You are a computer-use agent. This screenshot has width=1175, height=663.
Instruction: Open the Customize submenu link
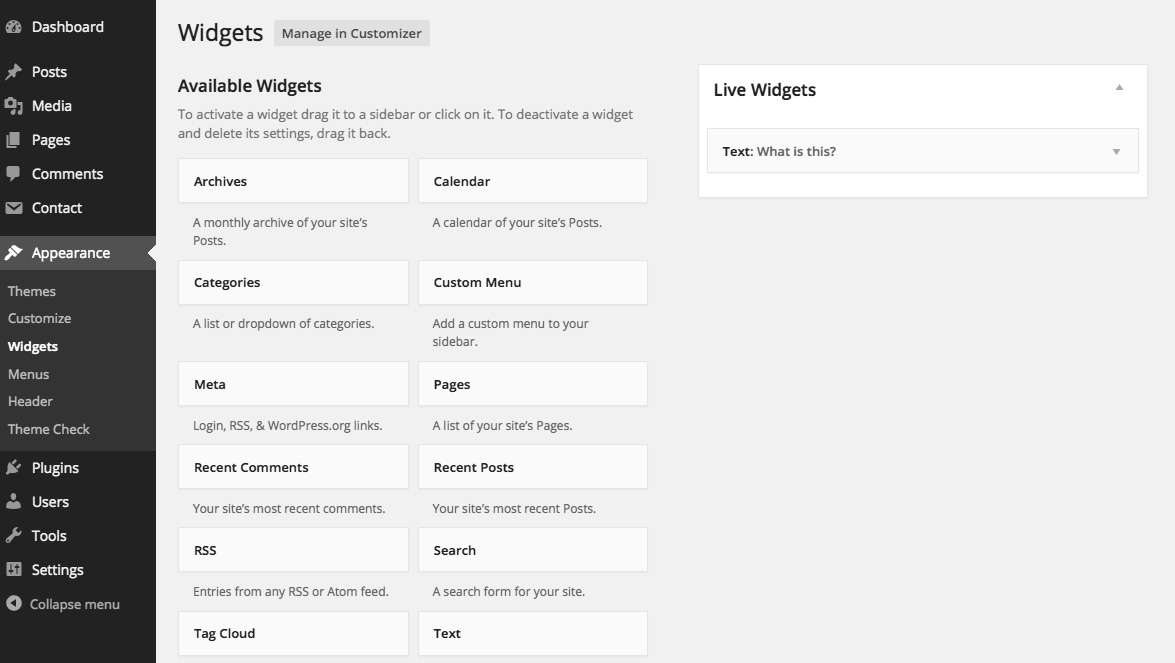(x=39, y=319)
